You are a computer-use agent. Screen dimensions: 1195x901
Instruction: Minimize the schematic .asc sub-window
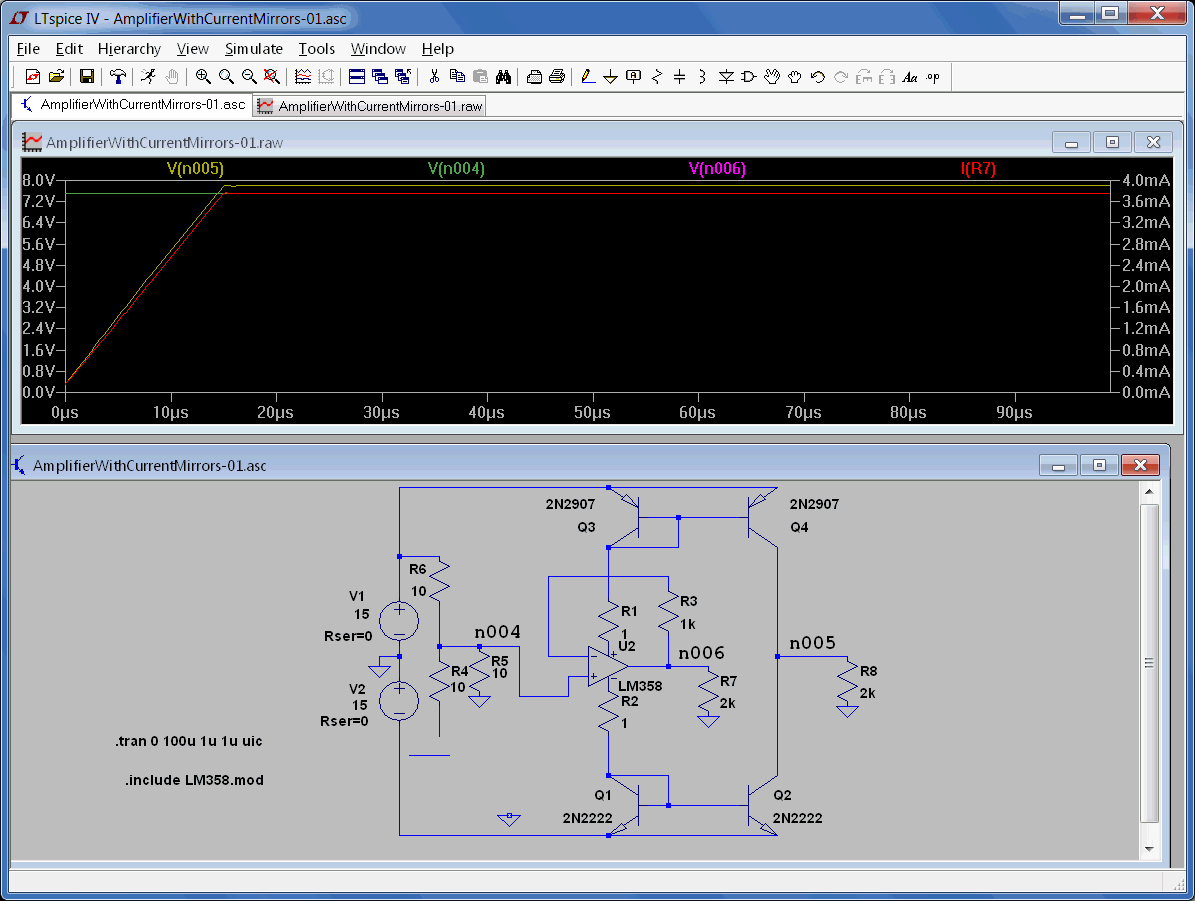1059,465
